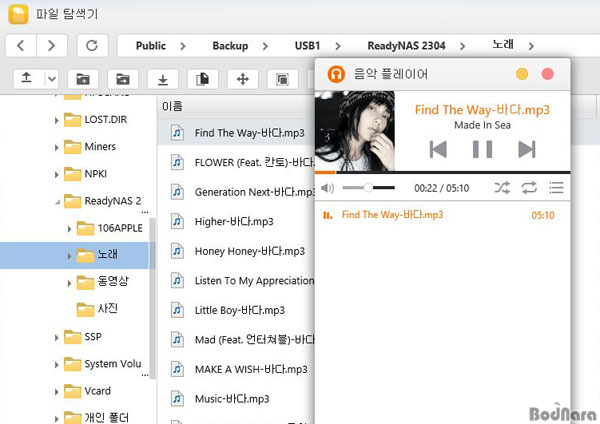Open the chevron after USB1 breadcrumb

pos(338,46)
